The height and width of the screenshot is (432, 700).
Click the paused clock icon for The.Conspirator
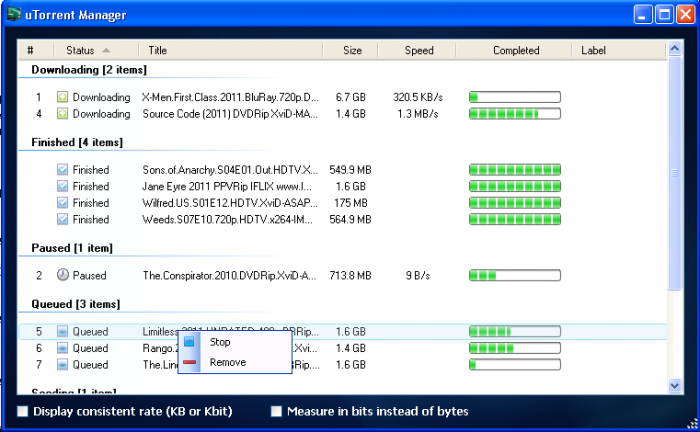click(62, 275)
